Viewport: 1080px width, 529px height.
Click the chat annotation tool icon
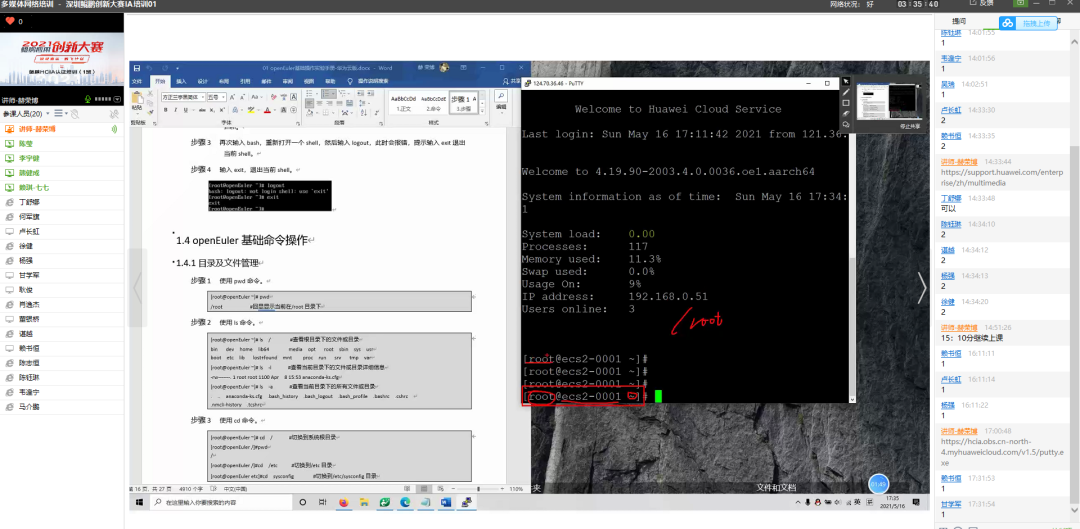[846, 125]
